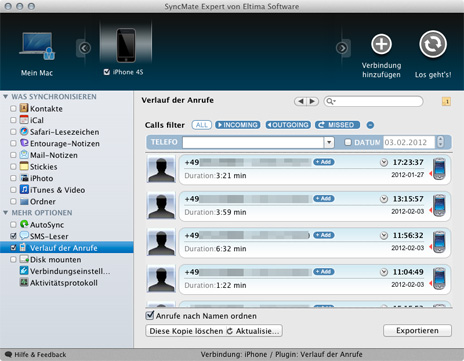Toggle Anrufe nach Namen ordnen checkbox
This screenshot has width=464, height=361.
[150, 315]
